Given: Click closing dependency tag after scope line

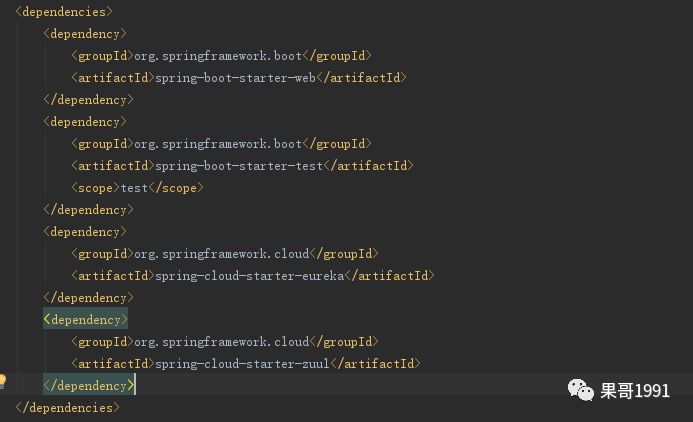Looking at the screenshot, I should click(88, 210).
